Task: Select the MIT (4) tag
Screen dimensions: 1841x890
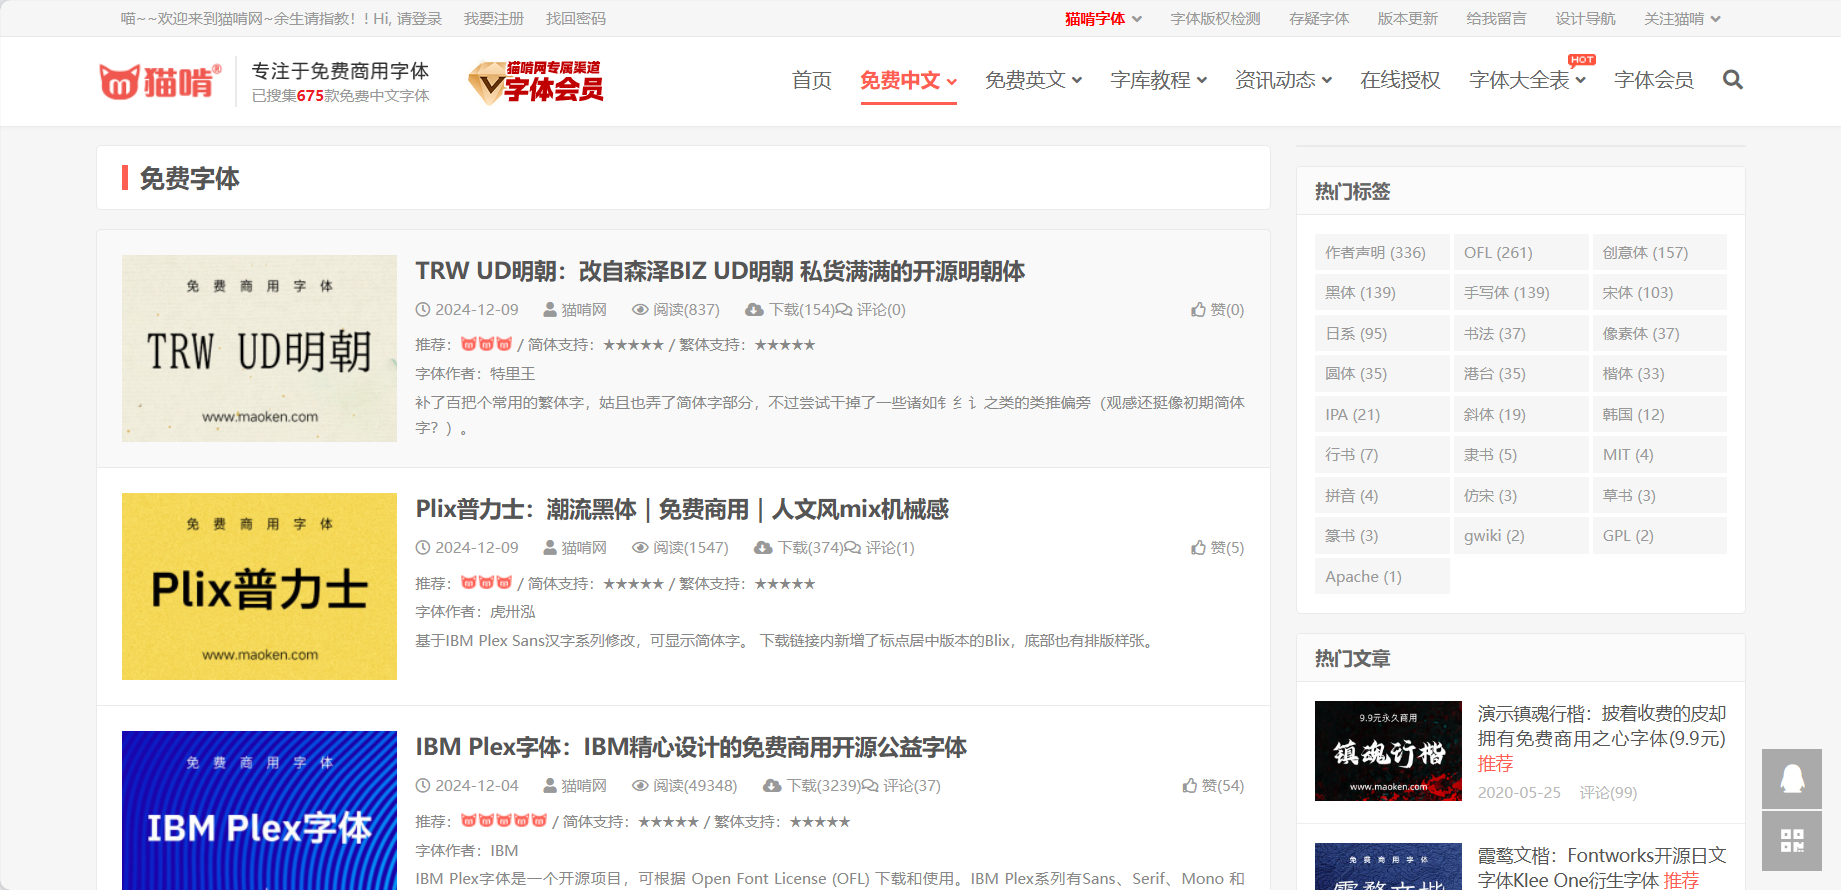Action: point(1659,455)
